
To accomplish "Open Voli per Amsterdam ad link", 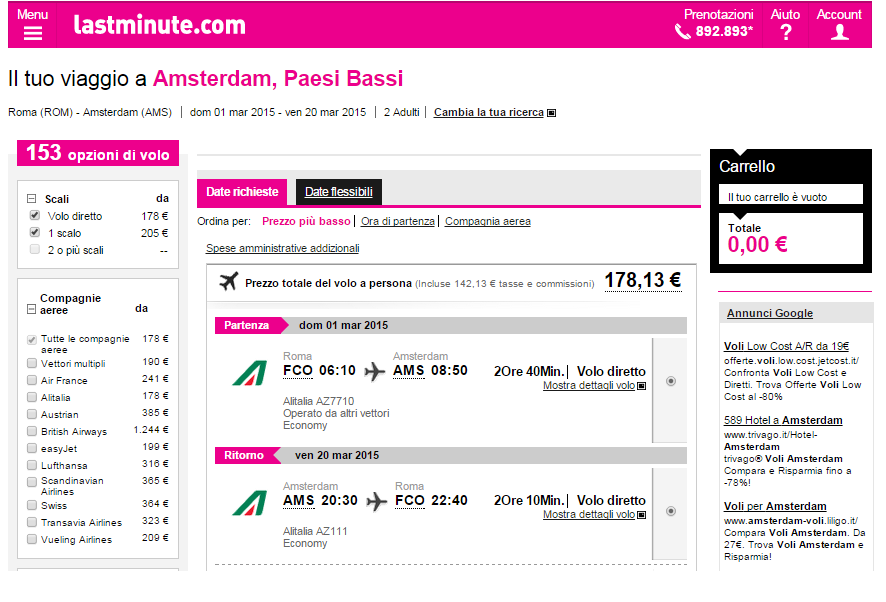I will point(775,506).
